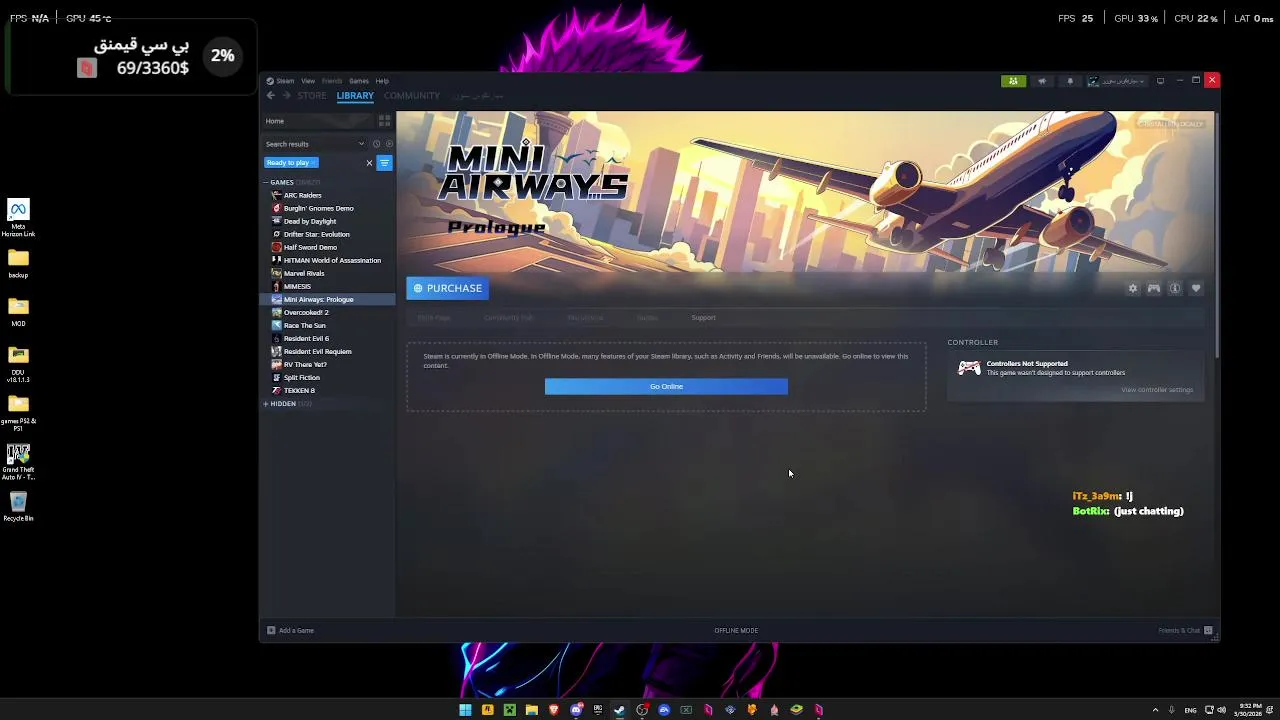This screenshot has width=1280, height=720.
Task: Open Discord from the taskbar
Action: [576, 710]
